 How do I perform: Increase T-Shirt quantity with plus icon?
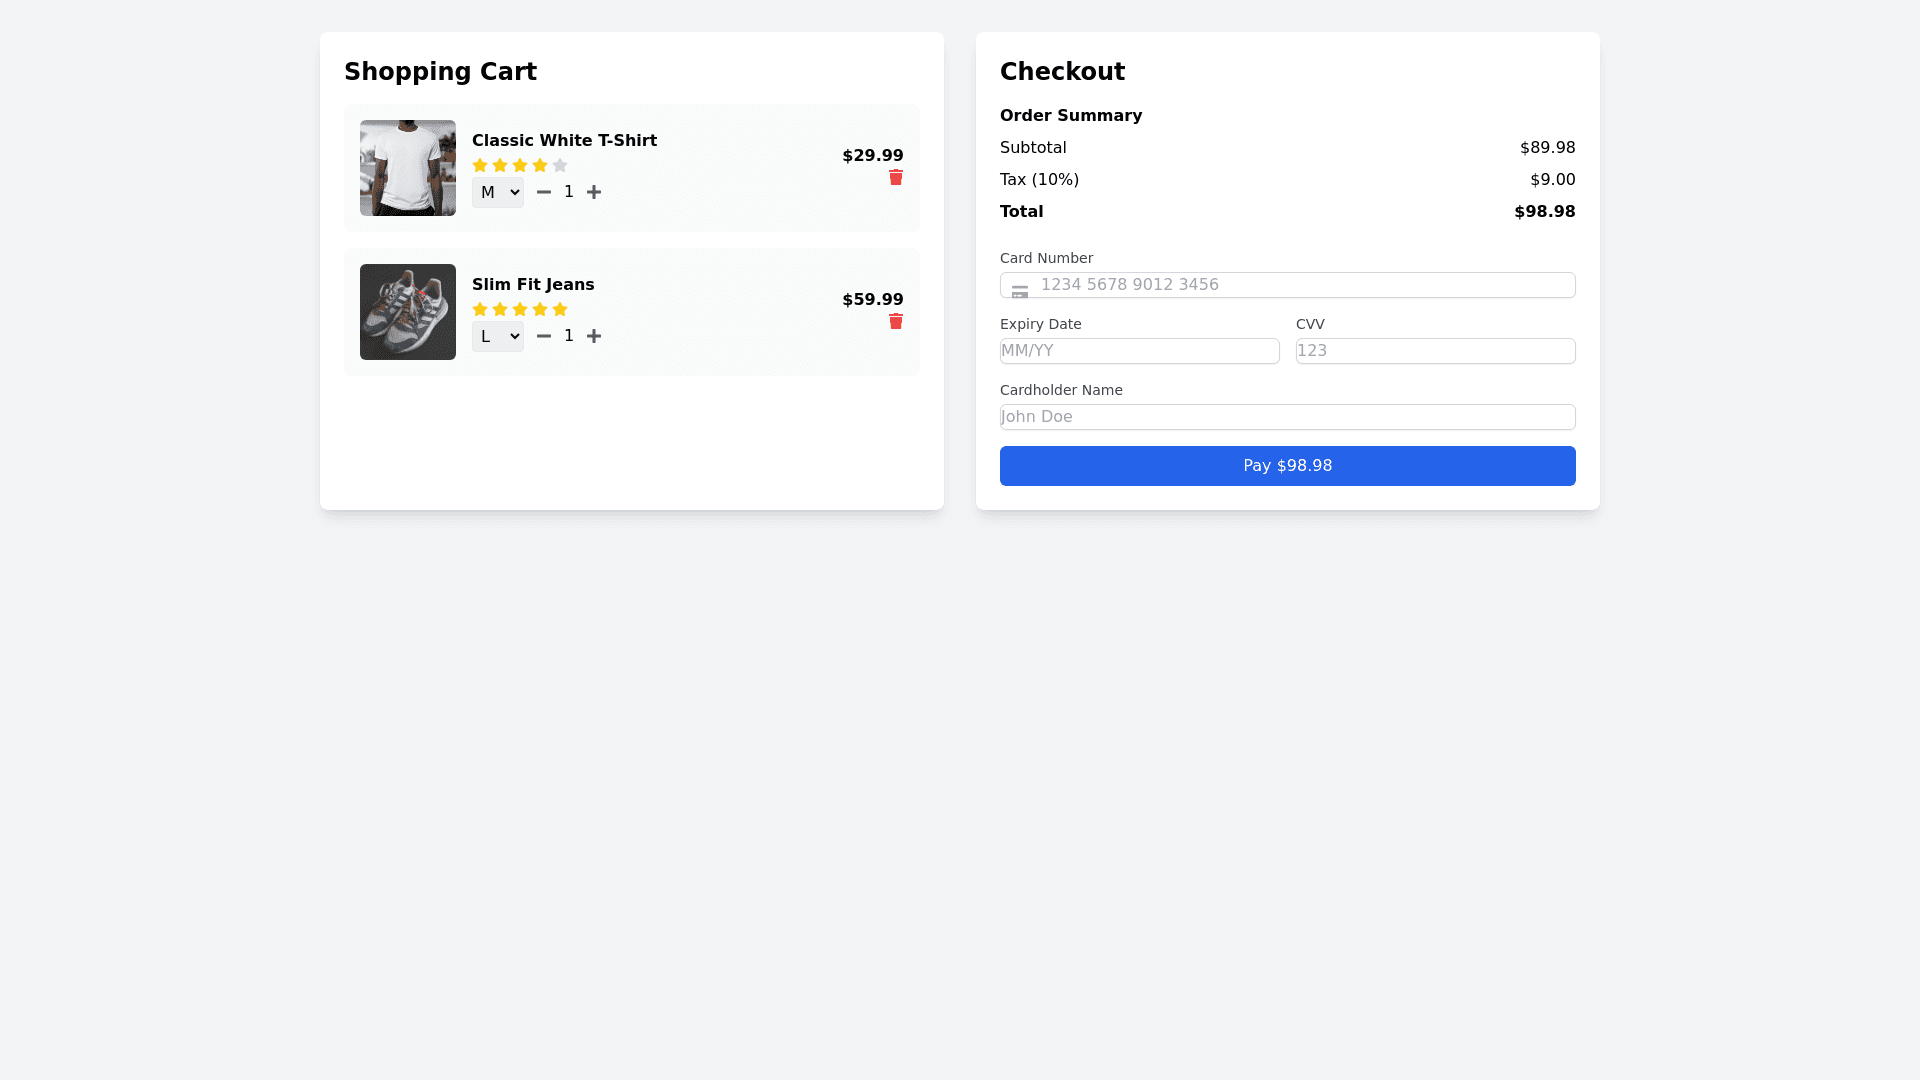point(594,192)
